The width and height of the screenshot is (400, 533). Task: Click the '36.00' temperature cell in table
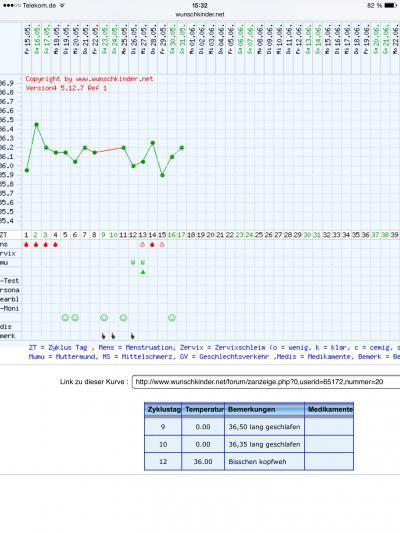[203, 462]
